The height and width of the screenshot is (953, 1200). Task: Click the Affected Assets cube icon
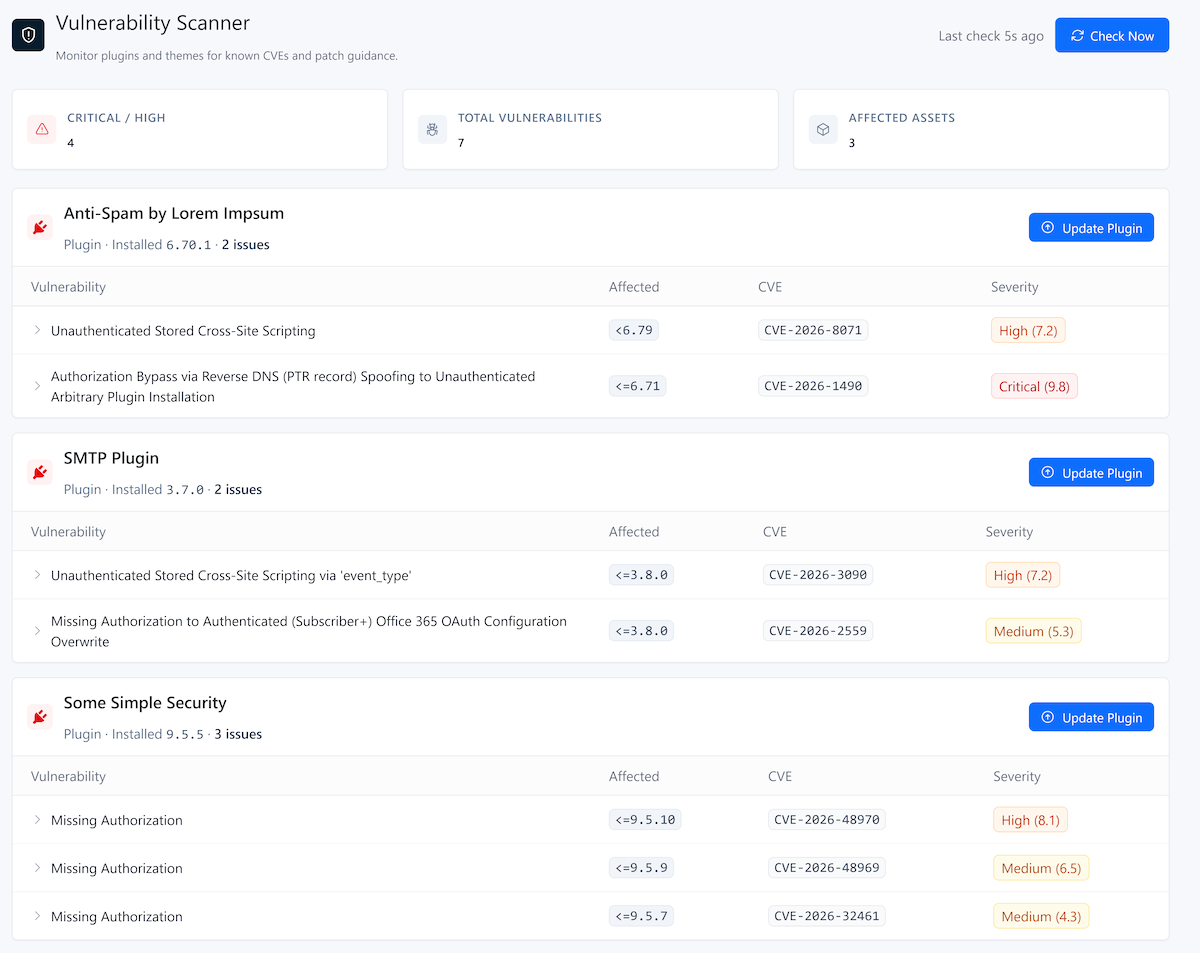point(823,129)
